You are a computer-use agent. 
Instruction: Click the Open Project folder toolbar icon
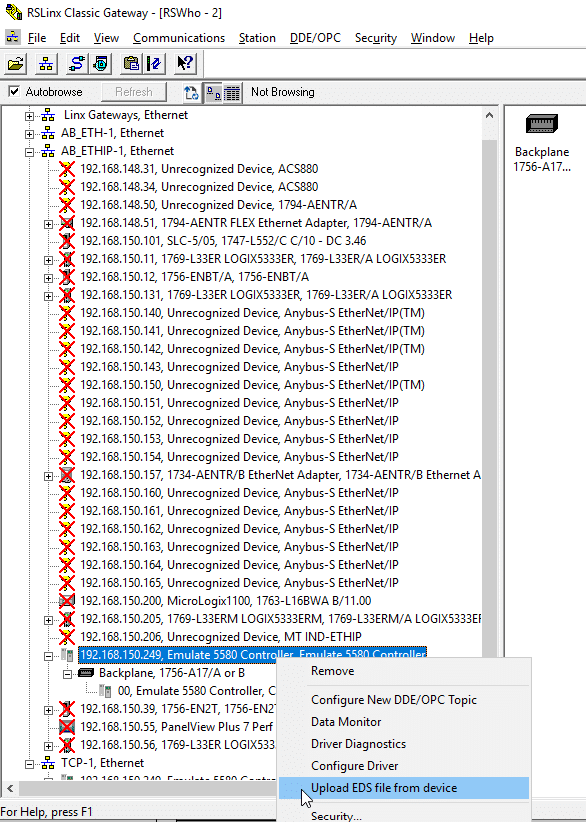[x=16, y=64]
